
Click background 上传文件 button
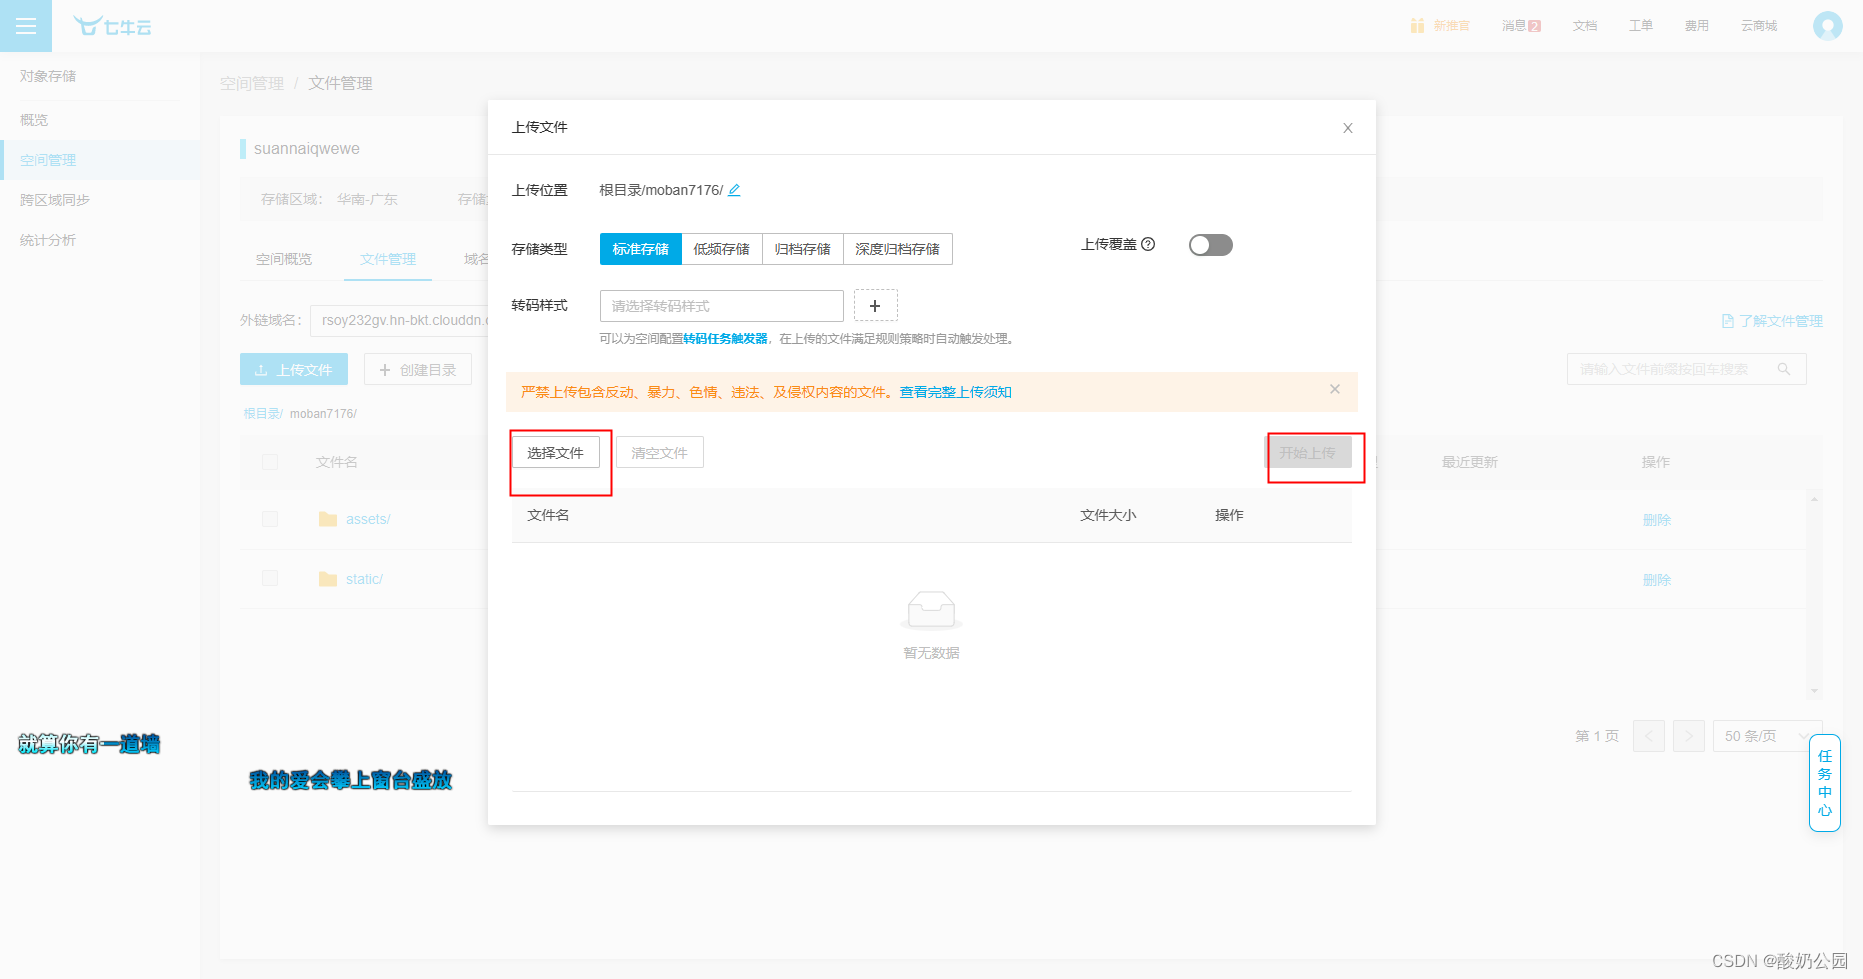(294, 370)
